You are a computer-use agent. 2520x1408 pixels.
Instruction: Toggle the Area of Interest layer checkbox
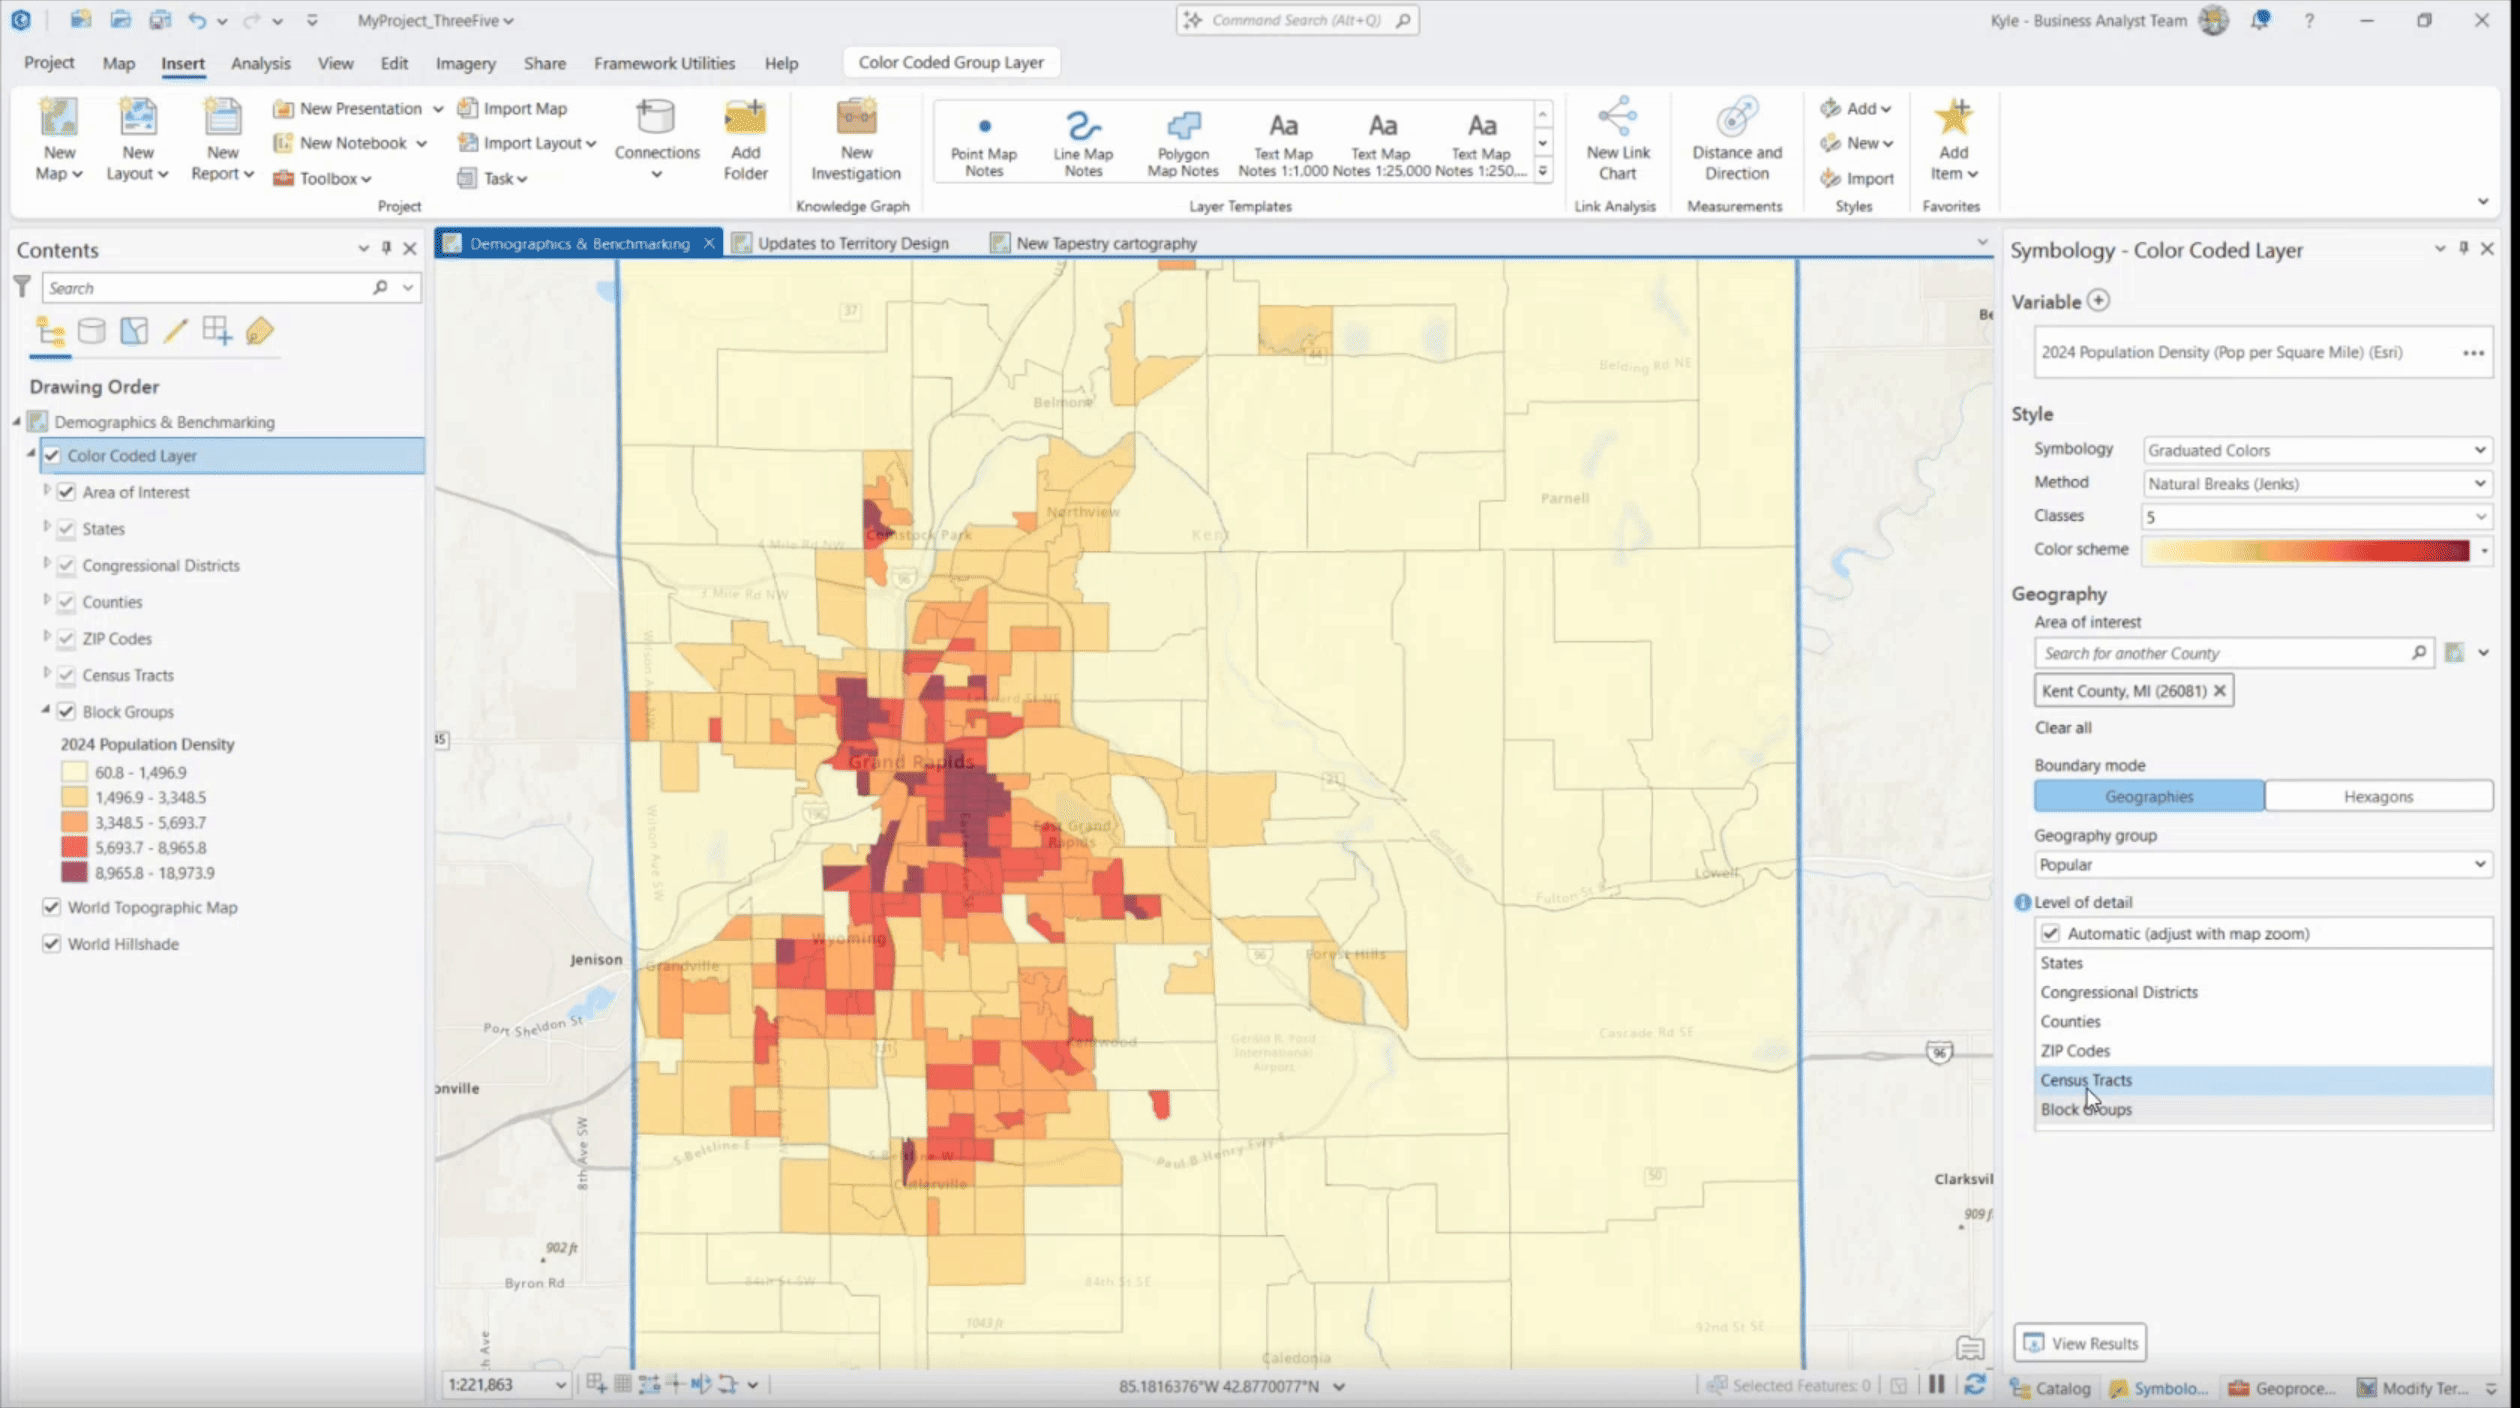tap(67, 492)
